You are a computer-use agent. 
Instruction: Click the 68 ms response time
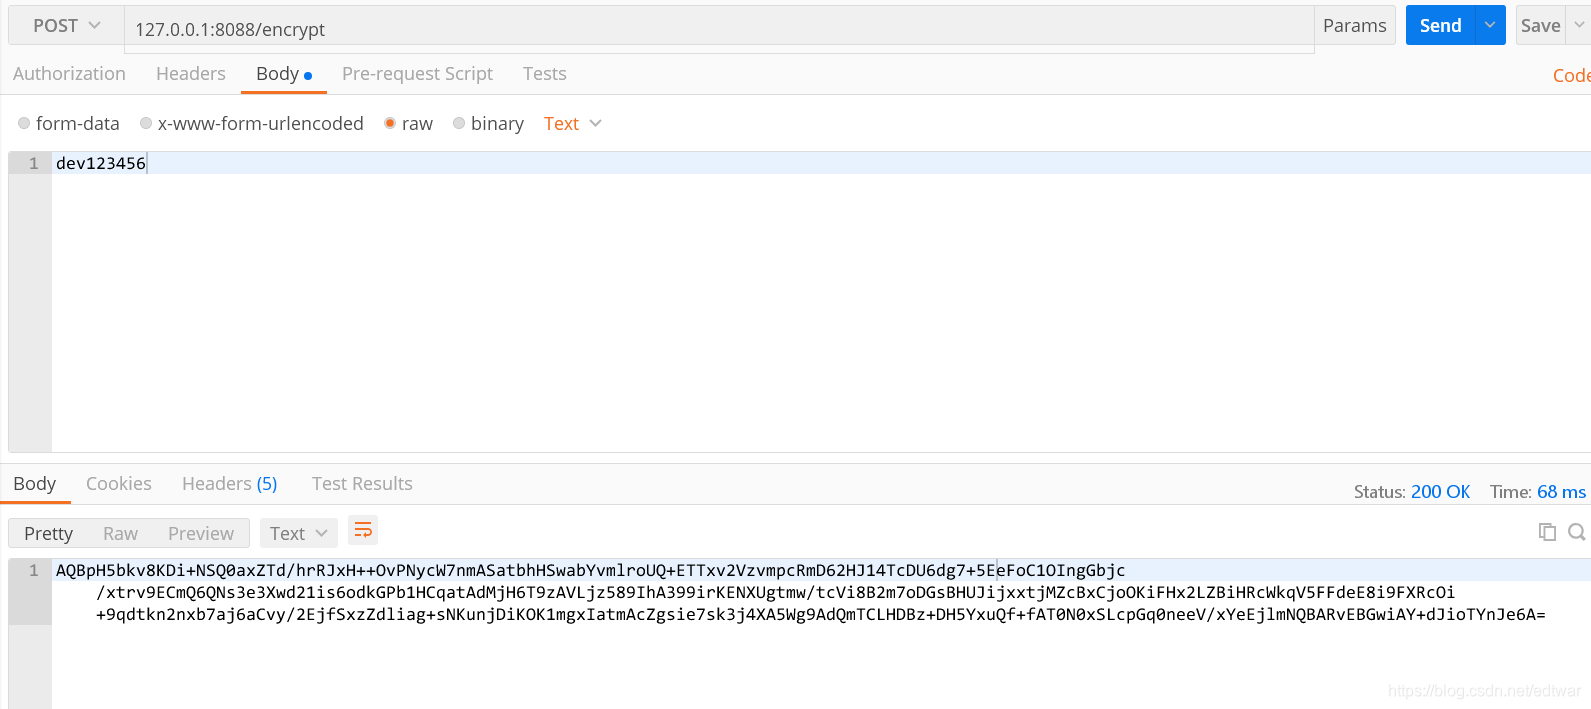[x=1561, y=492]
